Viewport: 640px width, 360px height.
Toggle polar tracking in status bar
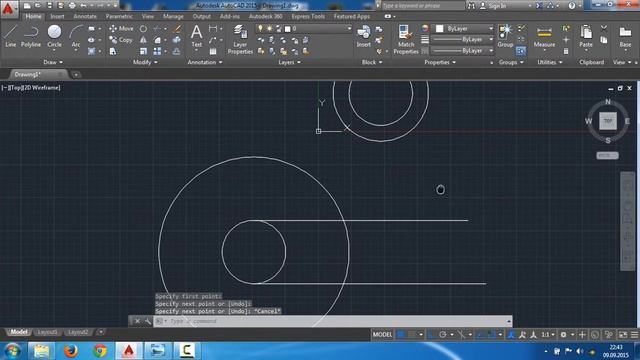443,335
